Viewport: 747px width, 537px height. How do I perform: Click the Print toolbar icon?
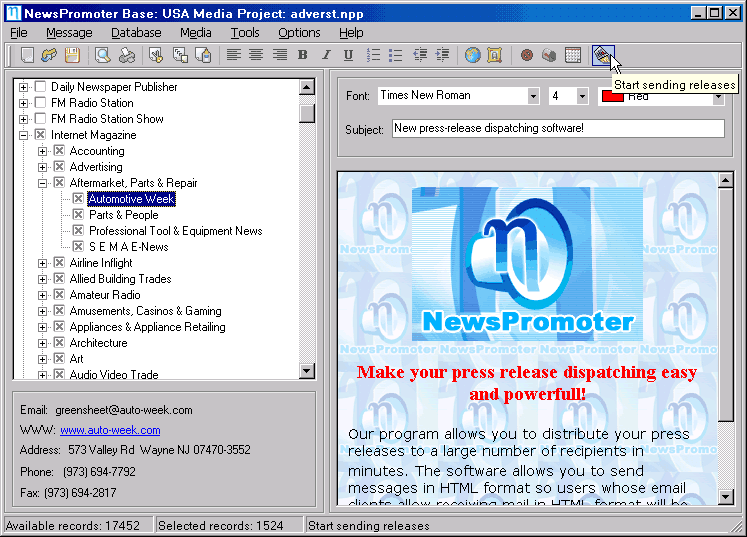(x=126, y=55)
